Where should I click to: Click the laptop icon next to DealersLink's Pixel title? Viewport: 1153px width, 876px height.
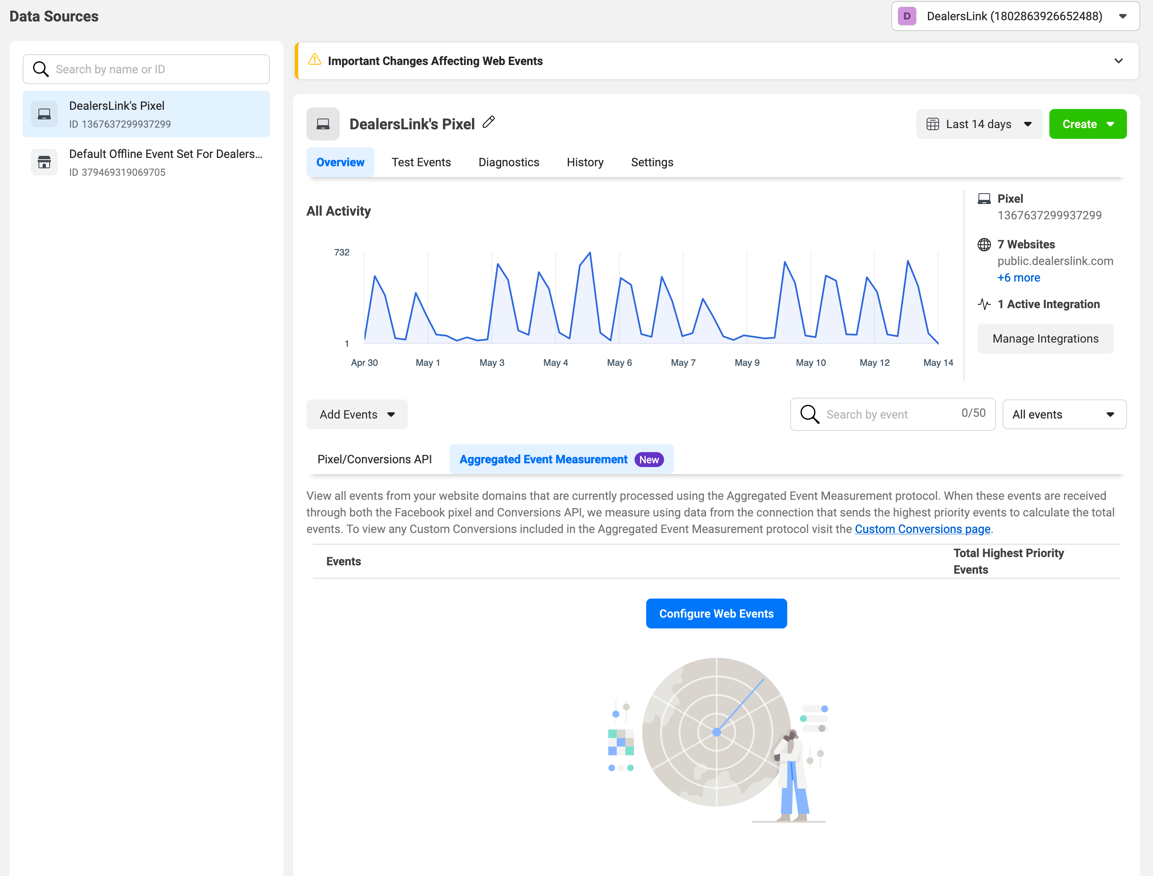323,124
